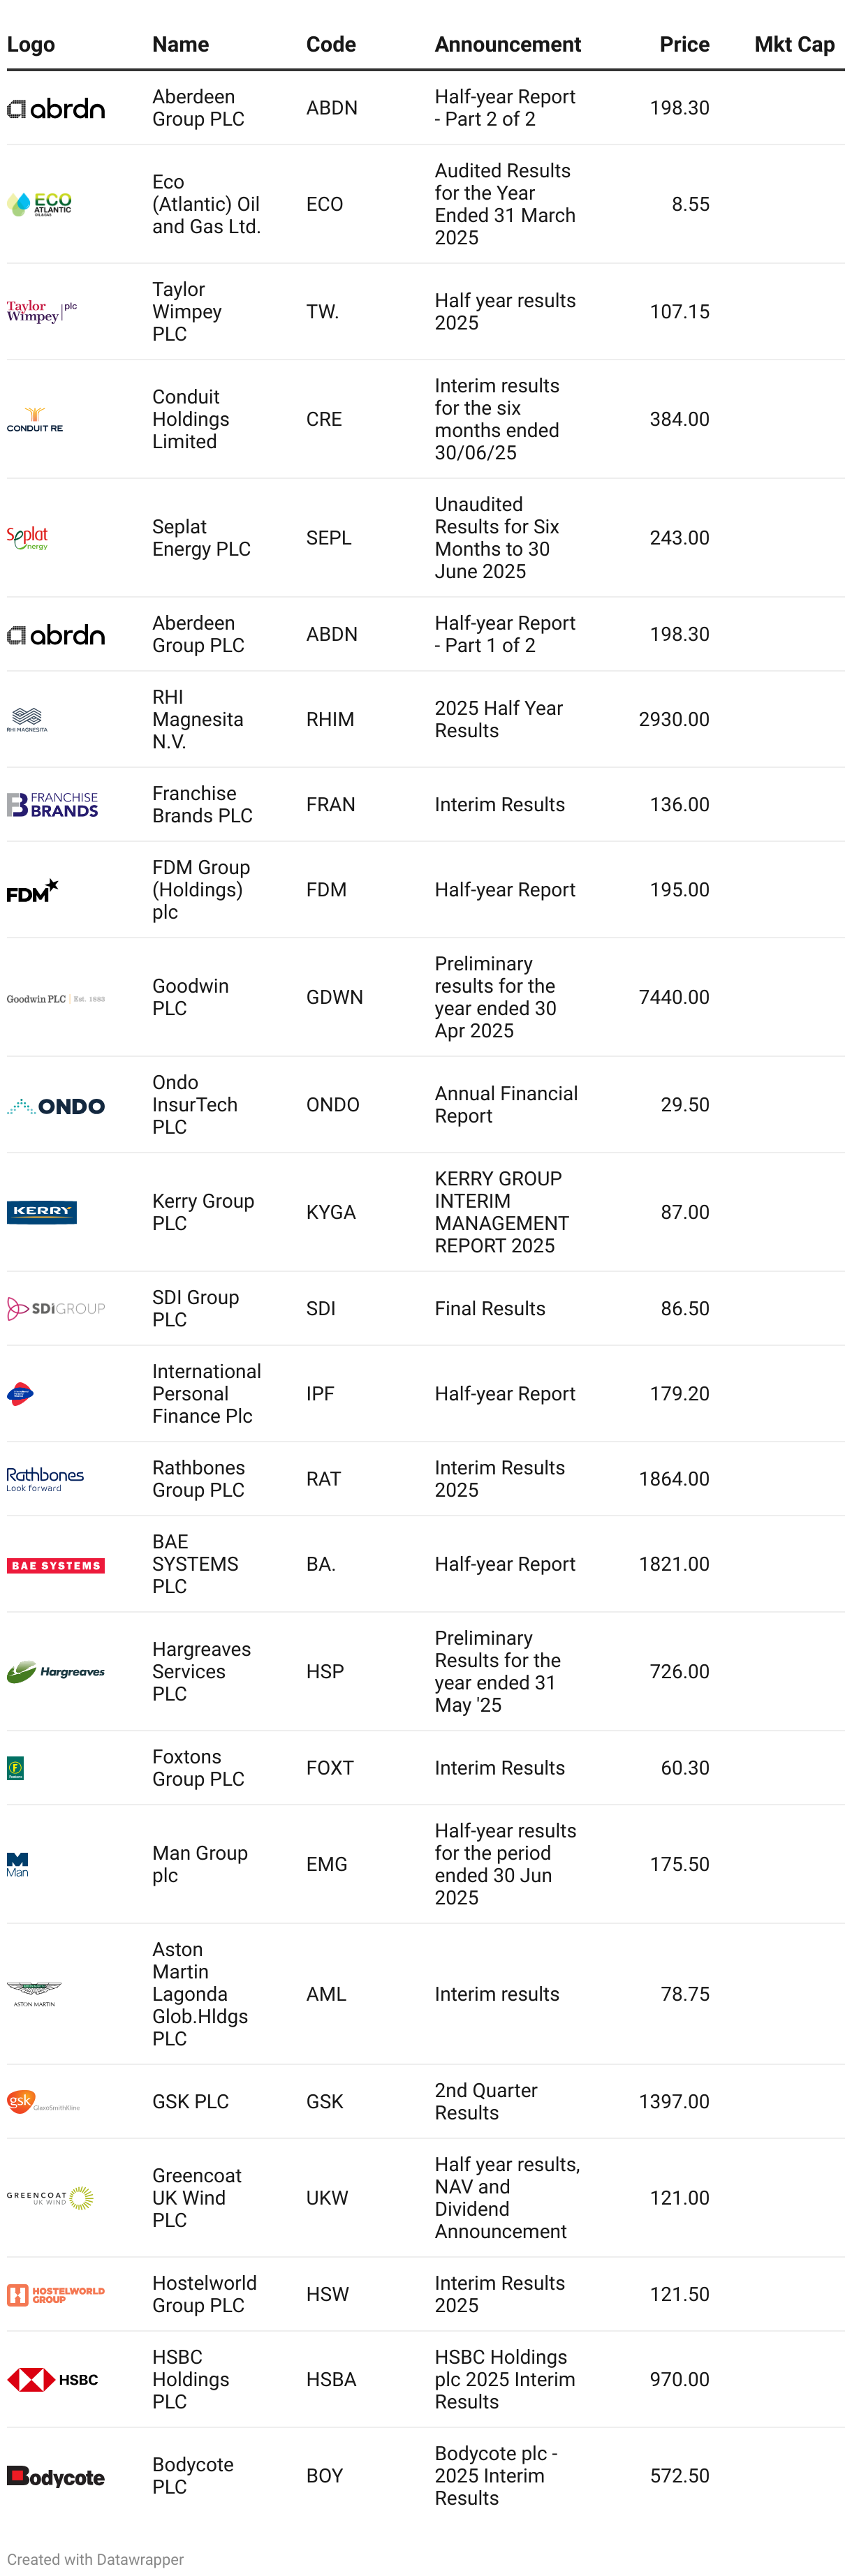Click the Eco Atlantic logo
Screen dimensions: 852x2576
40,204
